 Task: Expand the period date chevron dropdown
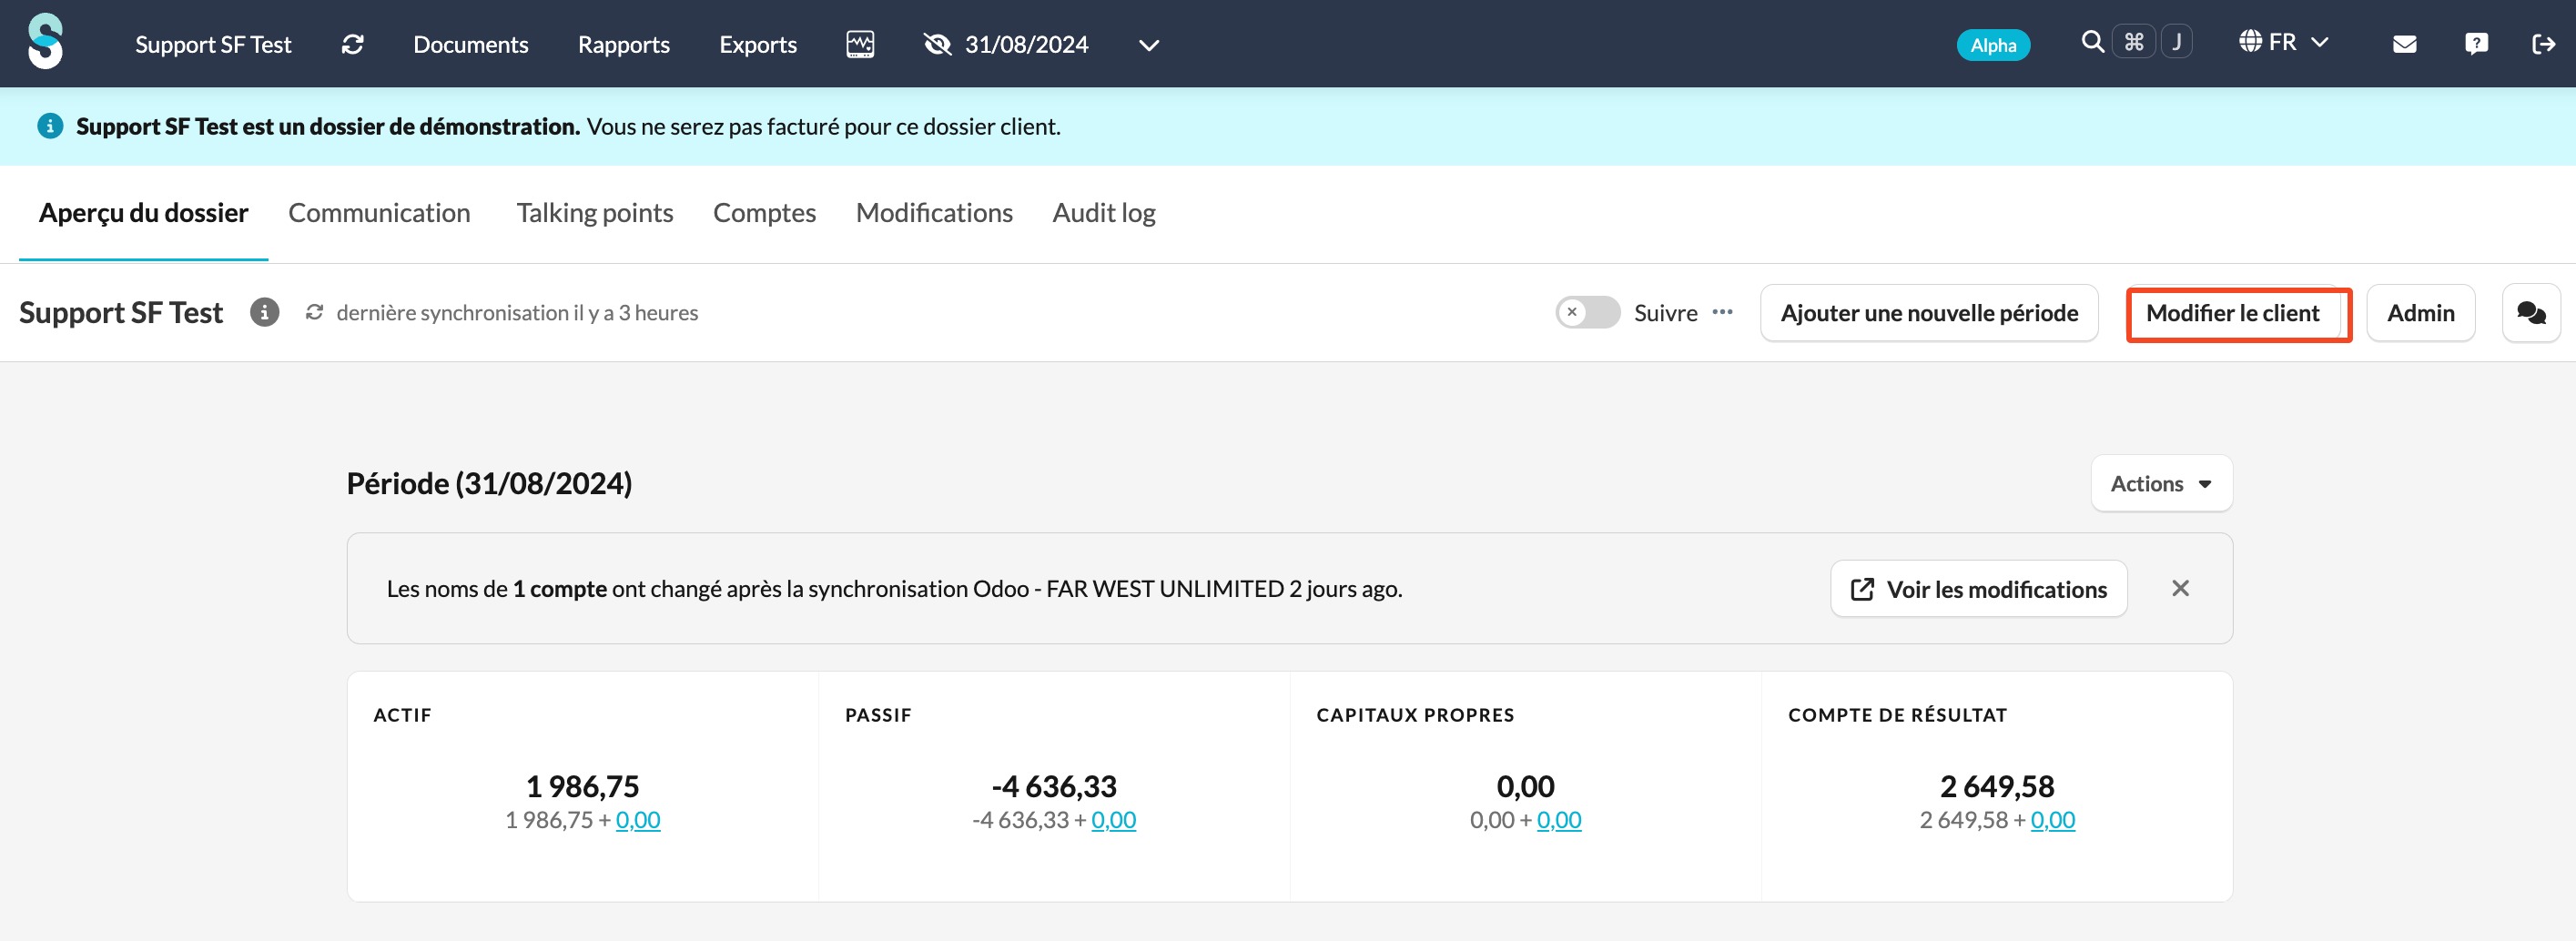(1149, 45)
